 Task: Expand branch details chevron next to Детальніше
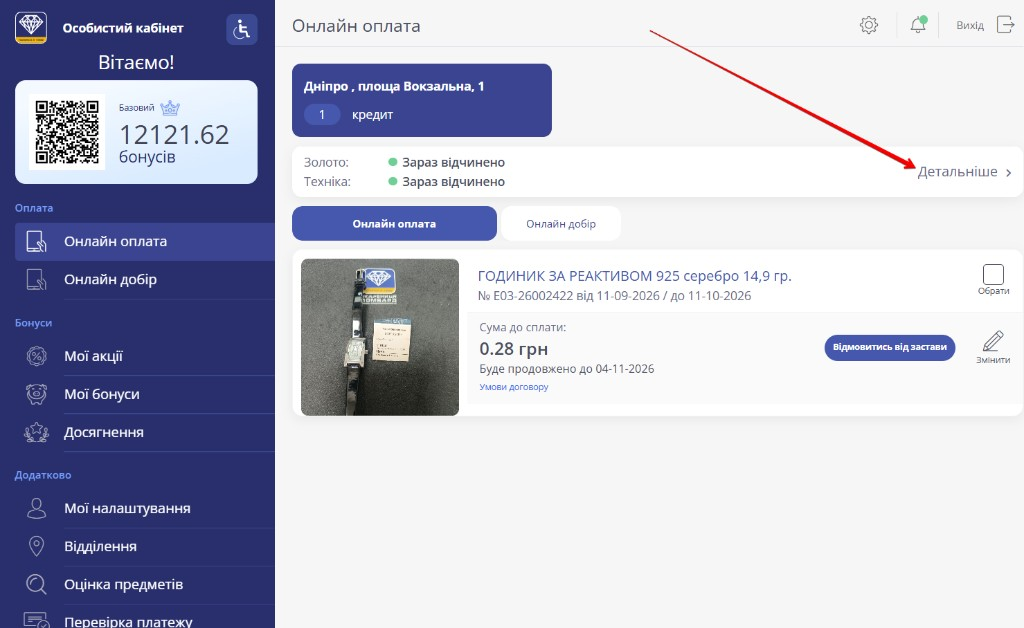point(1008,173)
